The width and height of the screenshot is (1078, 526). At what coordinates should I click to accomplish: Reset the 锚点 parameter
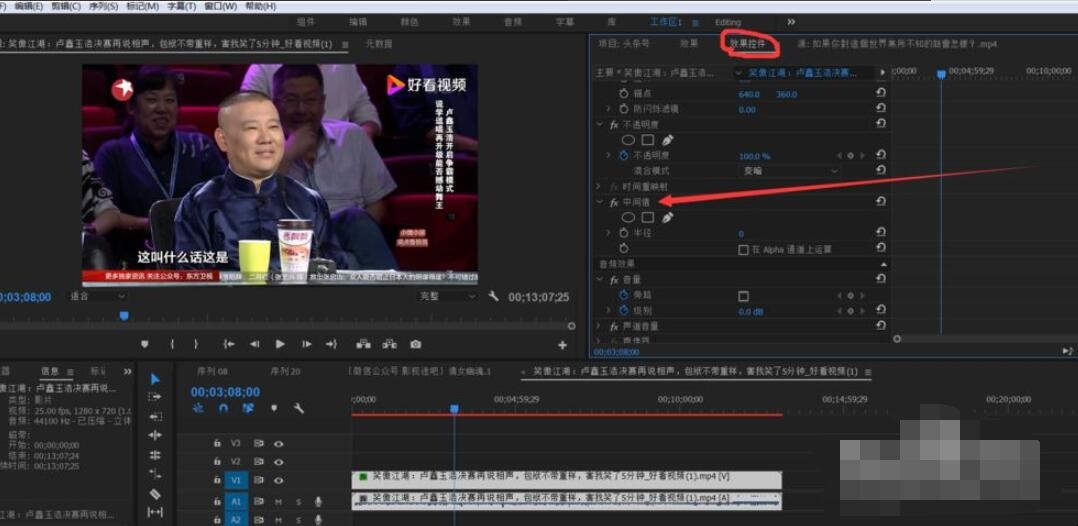tap(881, 93)
